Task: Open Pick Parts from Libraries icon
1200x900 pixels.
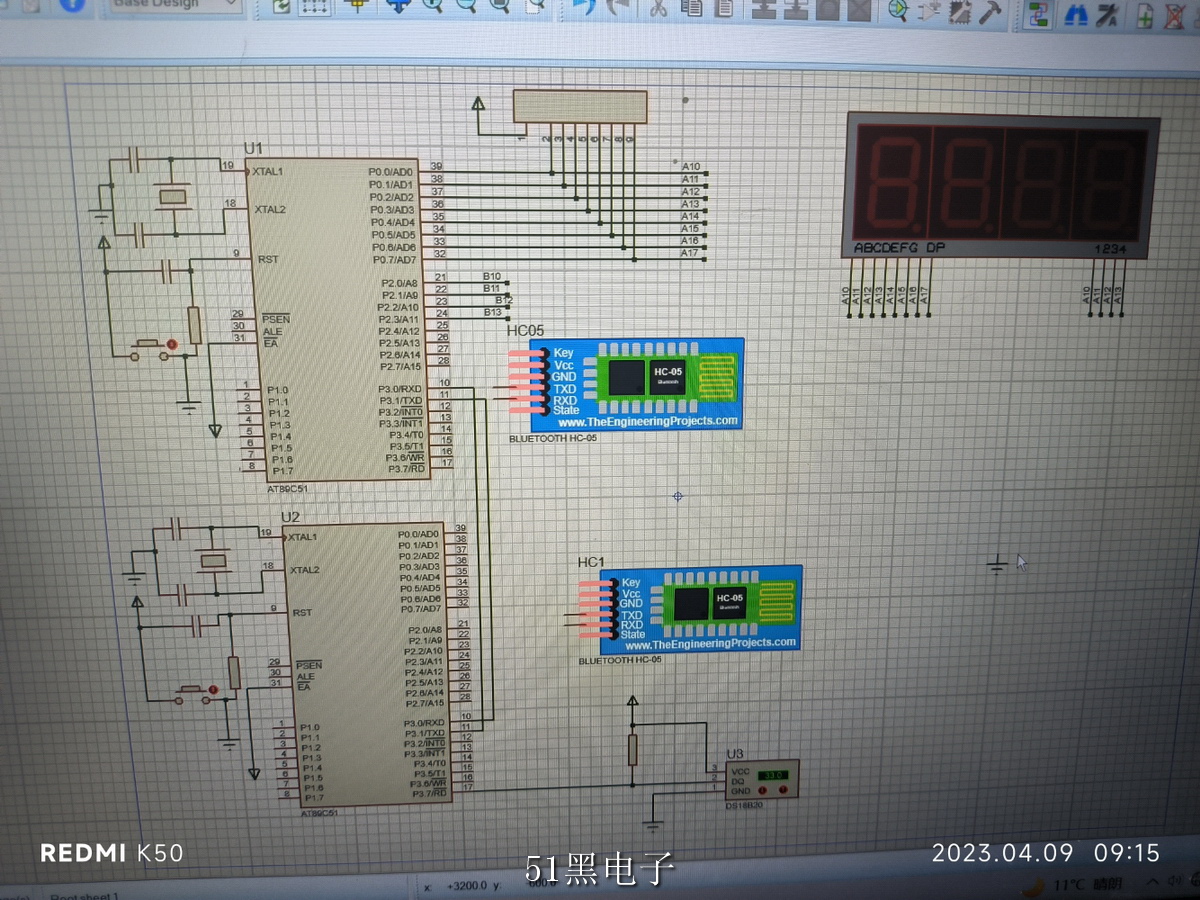Action: coord(898,12)
